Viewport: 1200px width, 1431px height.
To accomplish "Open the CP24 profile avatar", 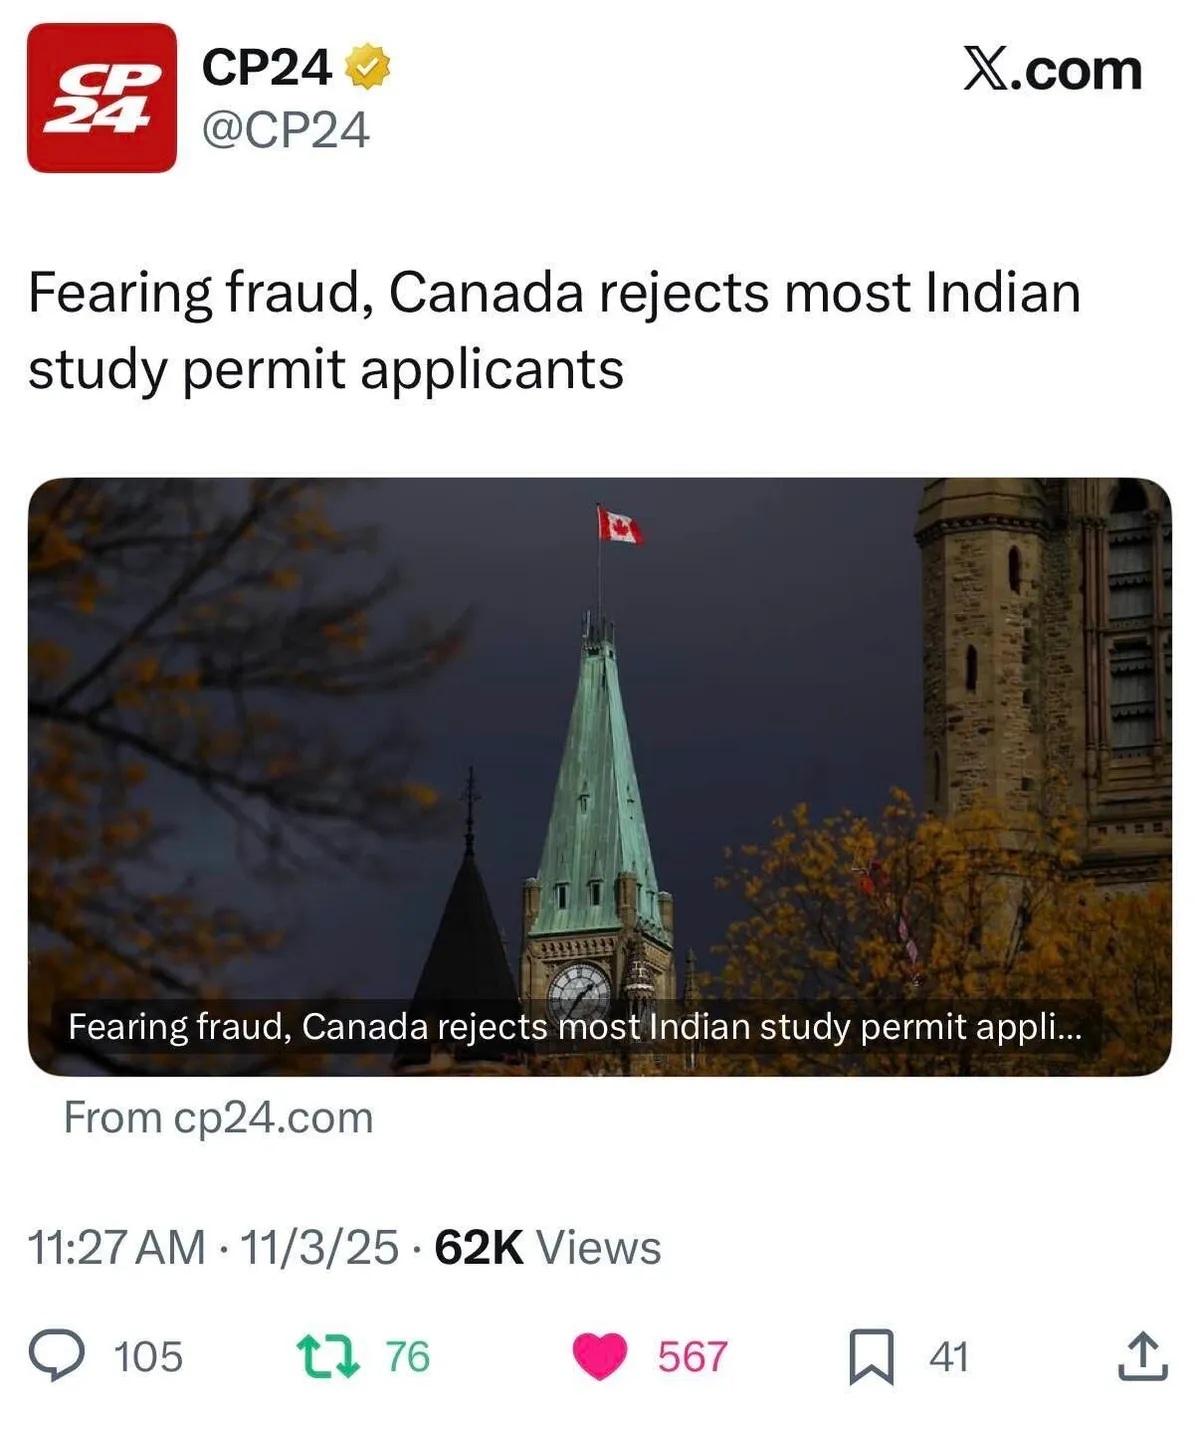I will point(101,98).
